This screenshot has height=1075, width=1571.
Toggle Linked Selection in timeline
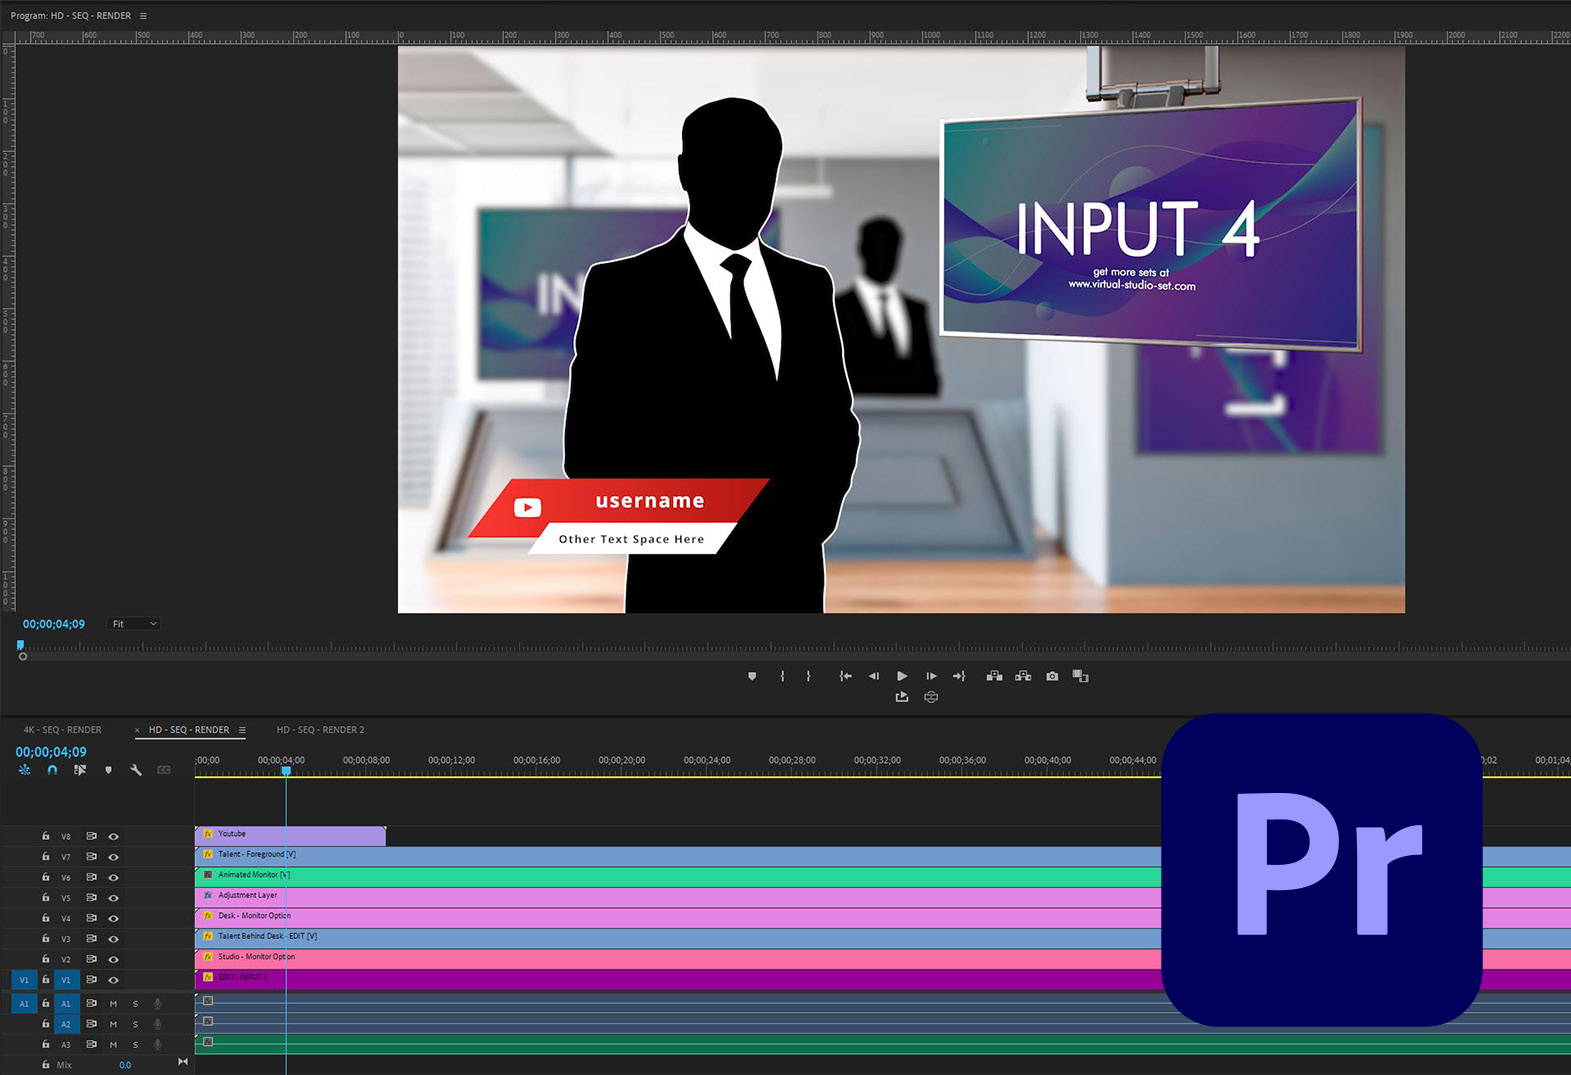80,770
